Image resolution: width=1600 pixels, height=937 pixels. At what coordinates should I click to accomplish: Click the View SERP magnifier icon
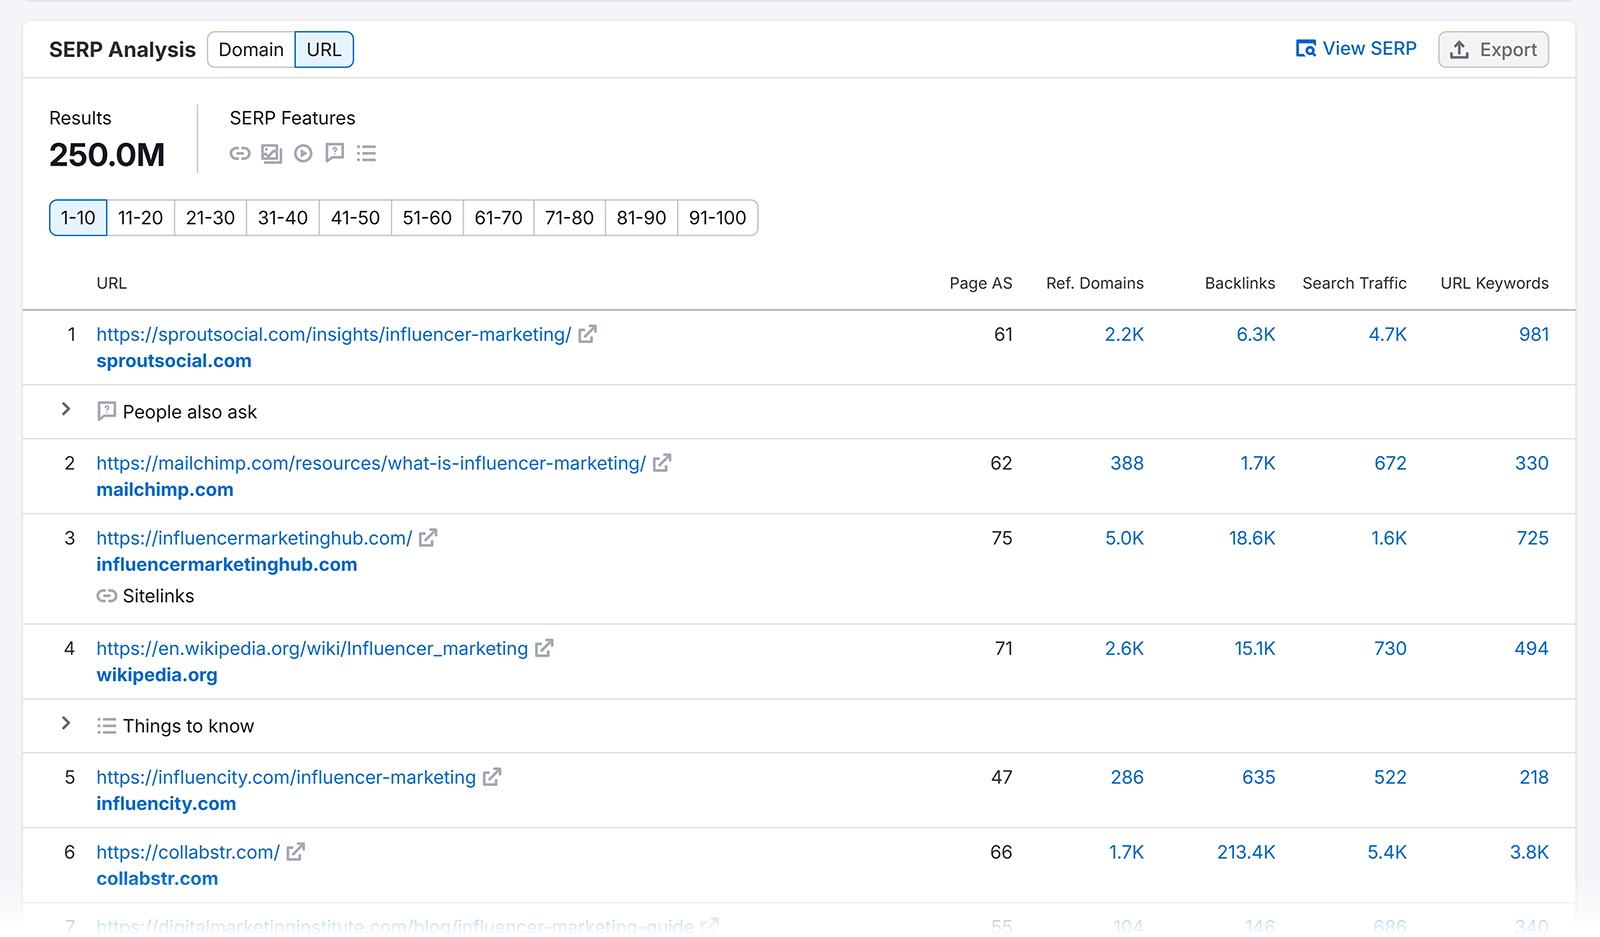click(x=1306, y=48)
